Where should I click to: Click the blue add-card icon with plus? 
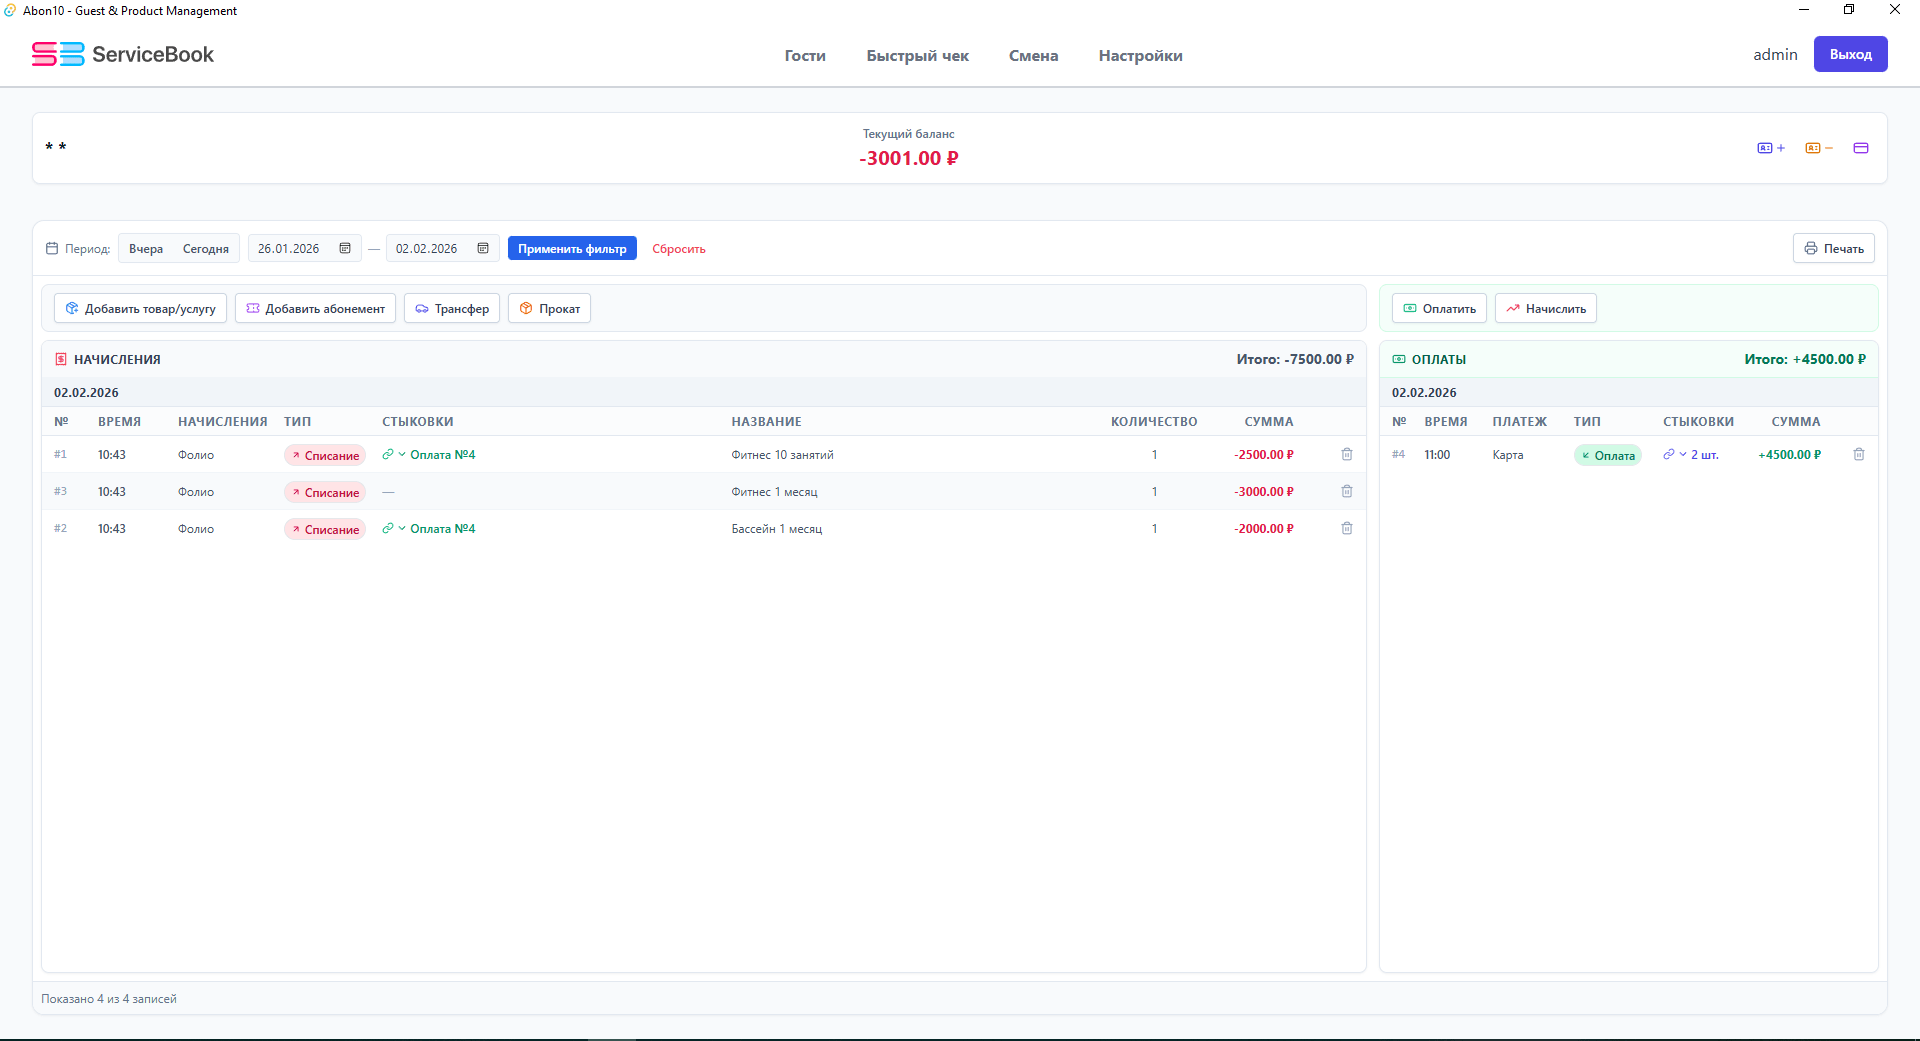[1771, 148]
